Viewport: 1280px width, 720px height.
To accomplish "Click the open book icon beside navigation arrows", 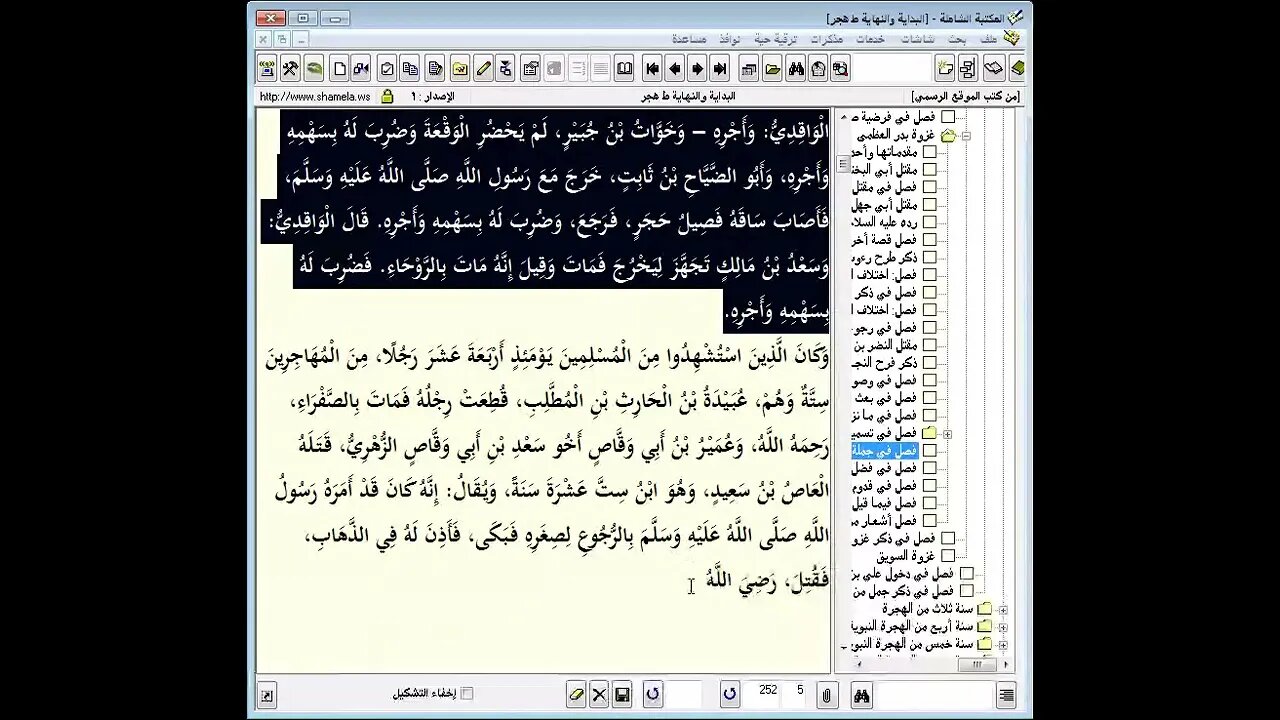I will [624, 69].
